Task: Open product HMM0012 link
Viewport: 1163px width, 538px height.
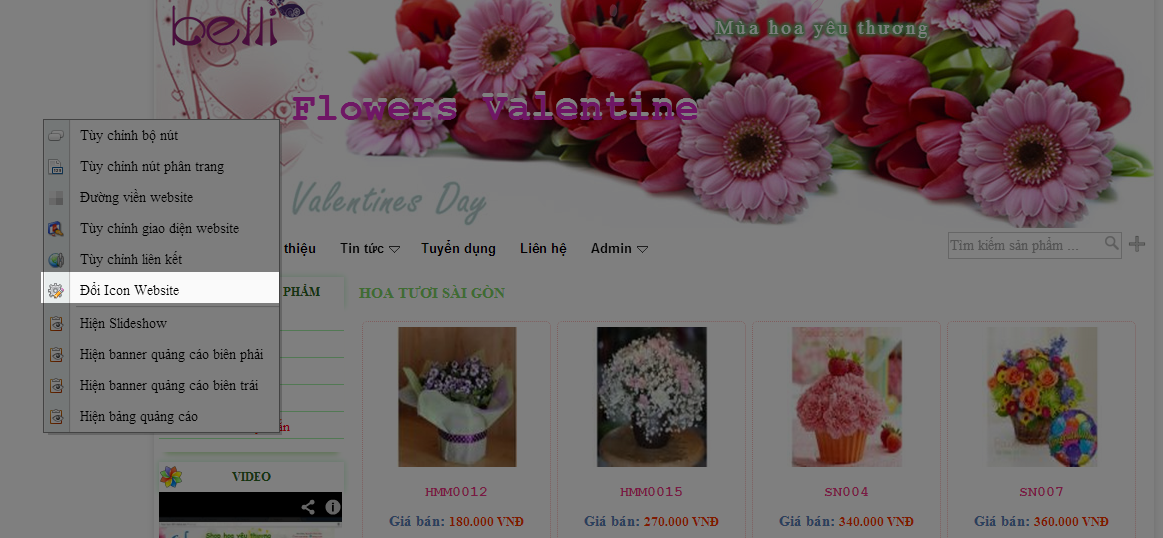Action: coord(456,491)
